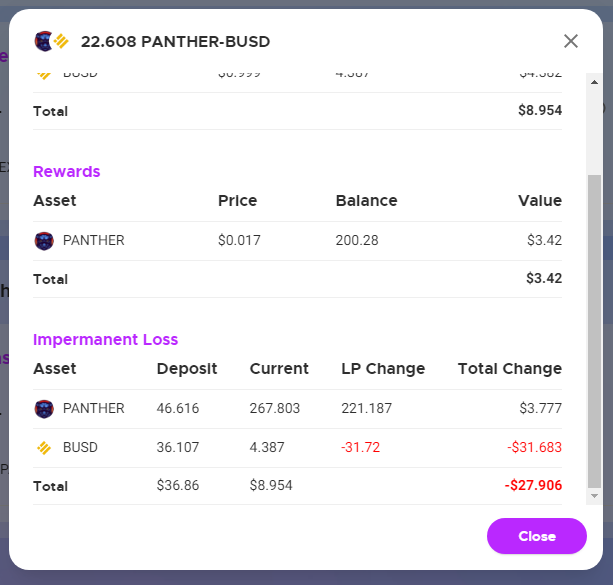Screen dimensions: 613x585
Task: Click the Balance column header in Rewards
Action: (x=367, y=201)
